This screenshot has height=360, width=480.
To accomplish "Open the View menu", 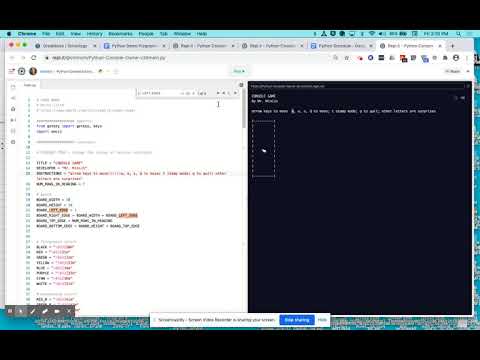I will point(76,34).
